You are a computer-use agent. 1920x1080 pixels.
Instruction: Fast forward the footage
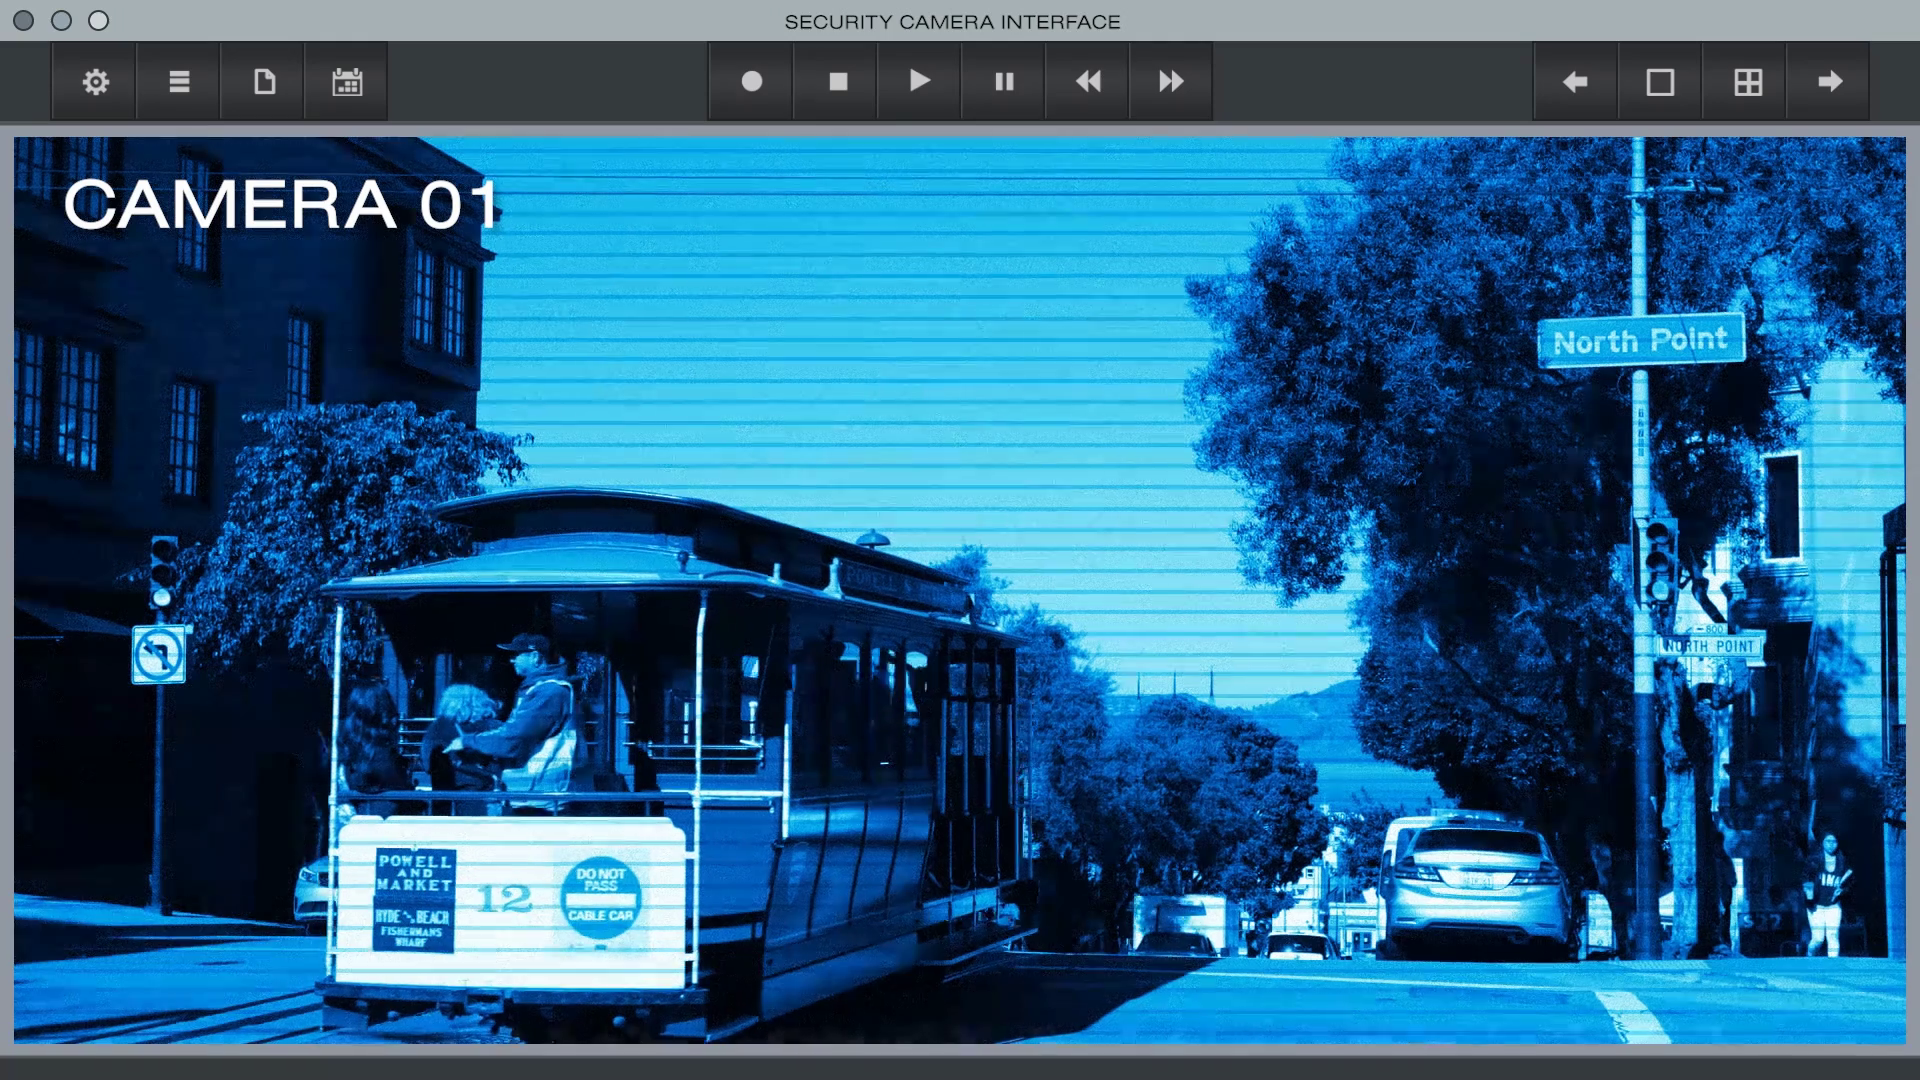pyautogui.click(x=1171, y=82)
